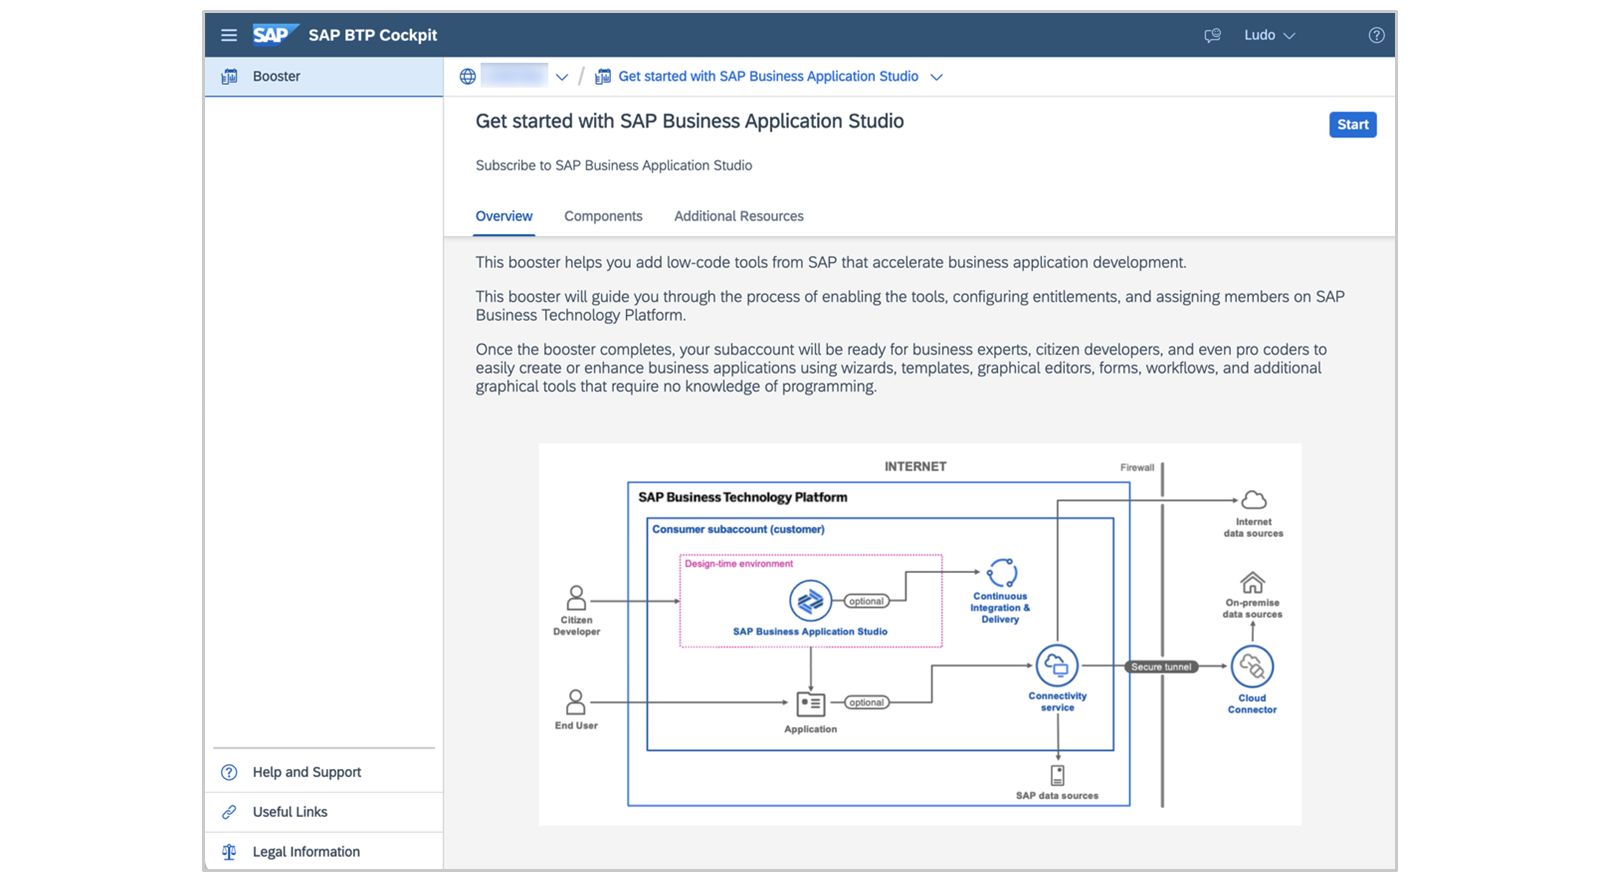Click the Start button
The width and height of the screenshot is (1600, 882).
coord(1352,124)
